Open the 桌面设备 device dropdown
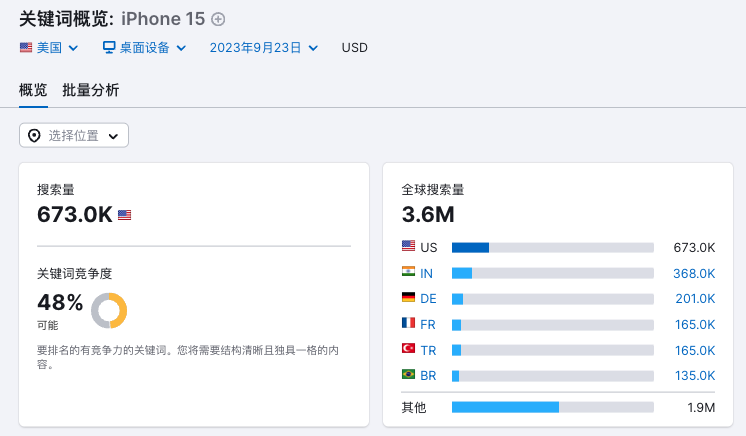The height and width of the screenshot is (436, 746). coord(144,48)
